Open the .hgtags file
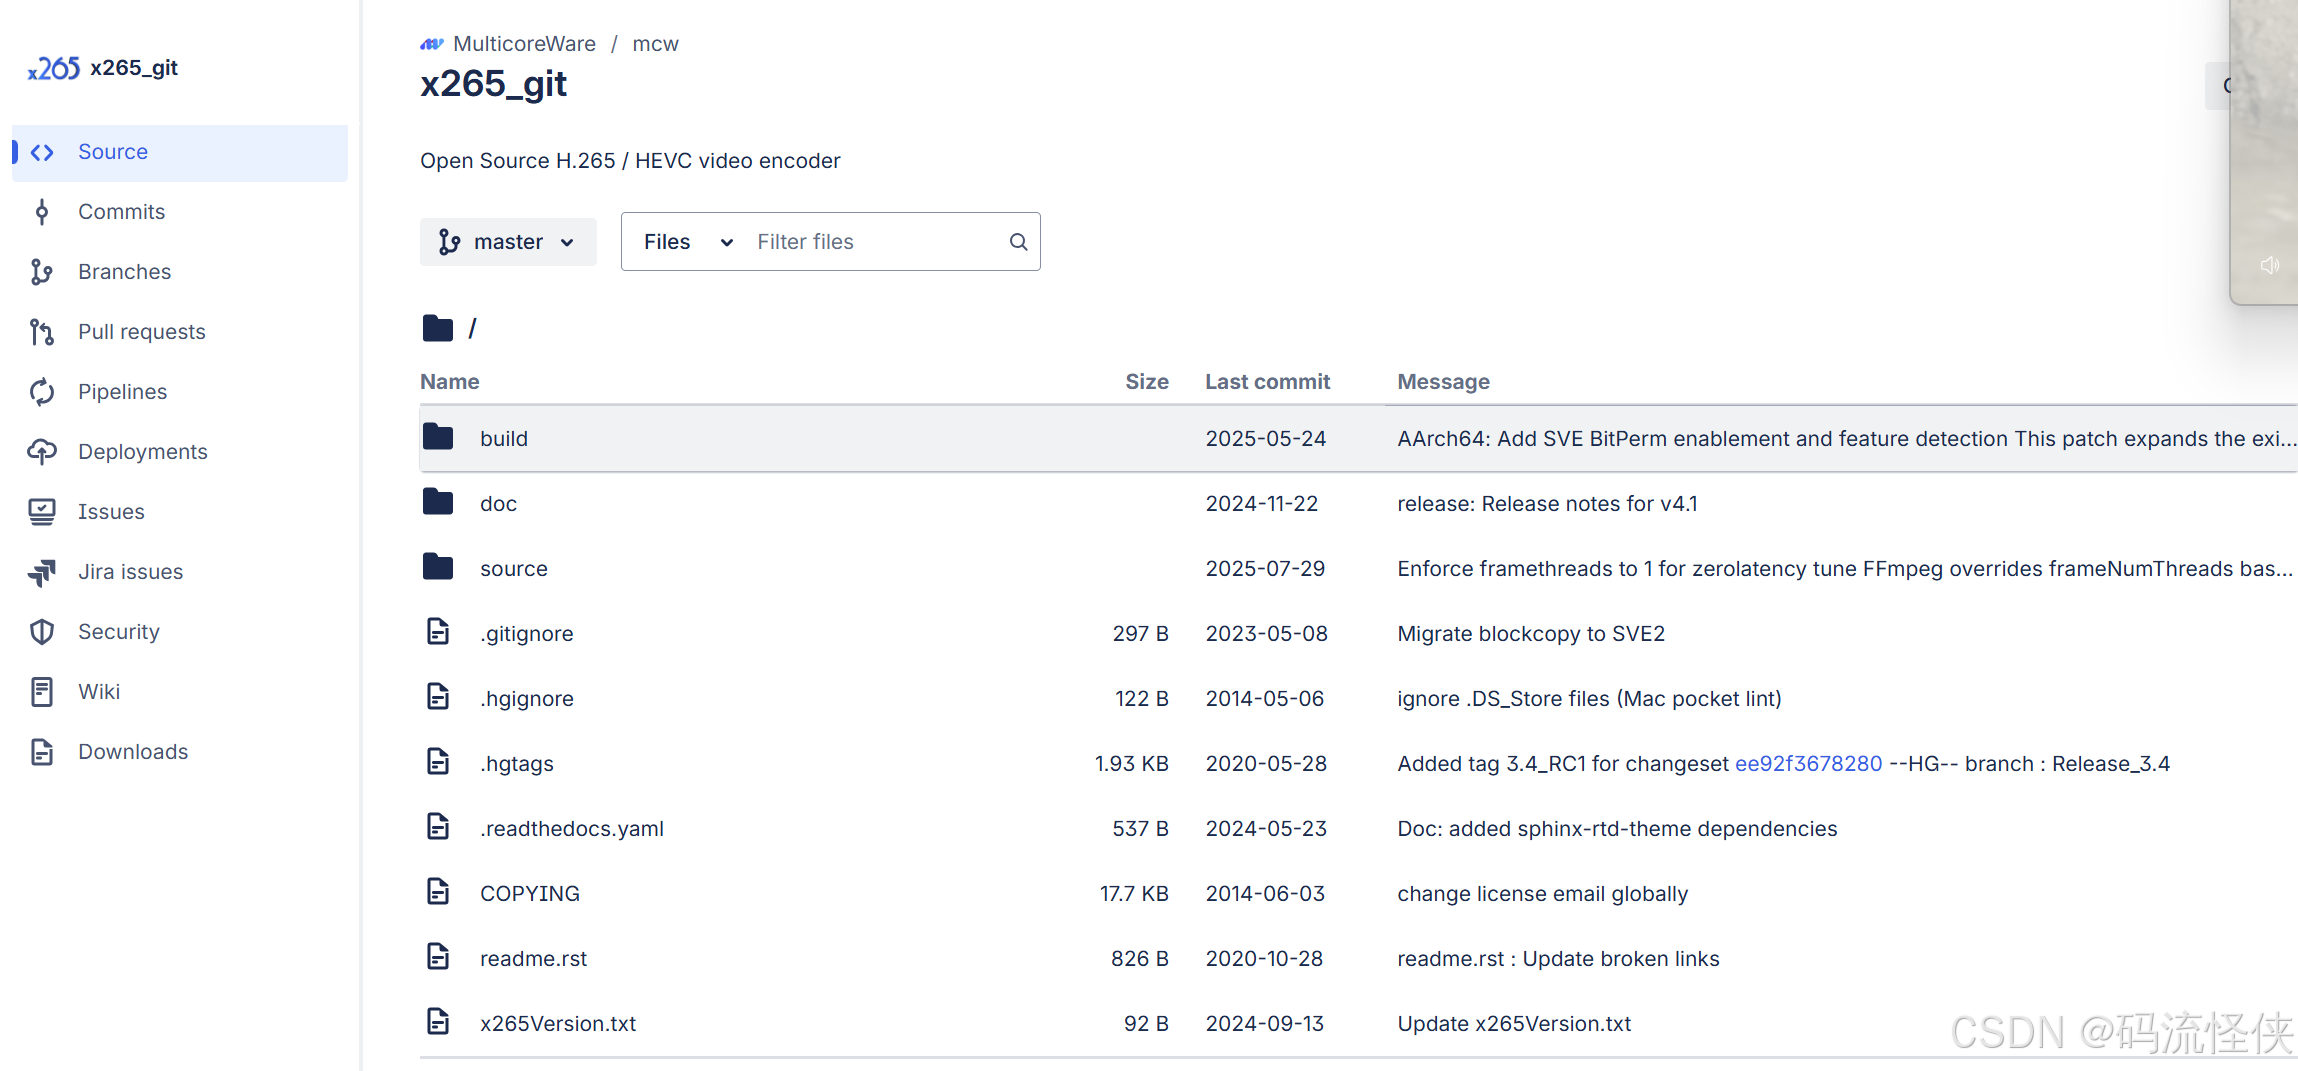This screenshot has height=1071, width=2298. click(x=517, y=764)
